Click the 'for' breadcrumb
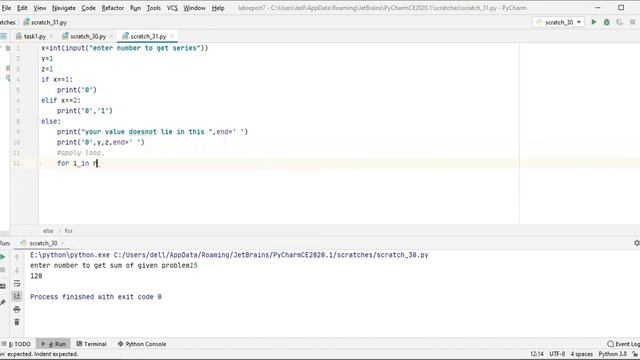The width and height of the screenshot is (640, 360). pos(69,231)
